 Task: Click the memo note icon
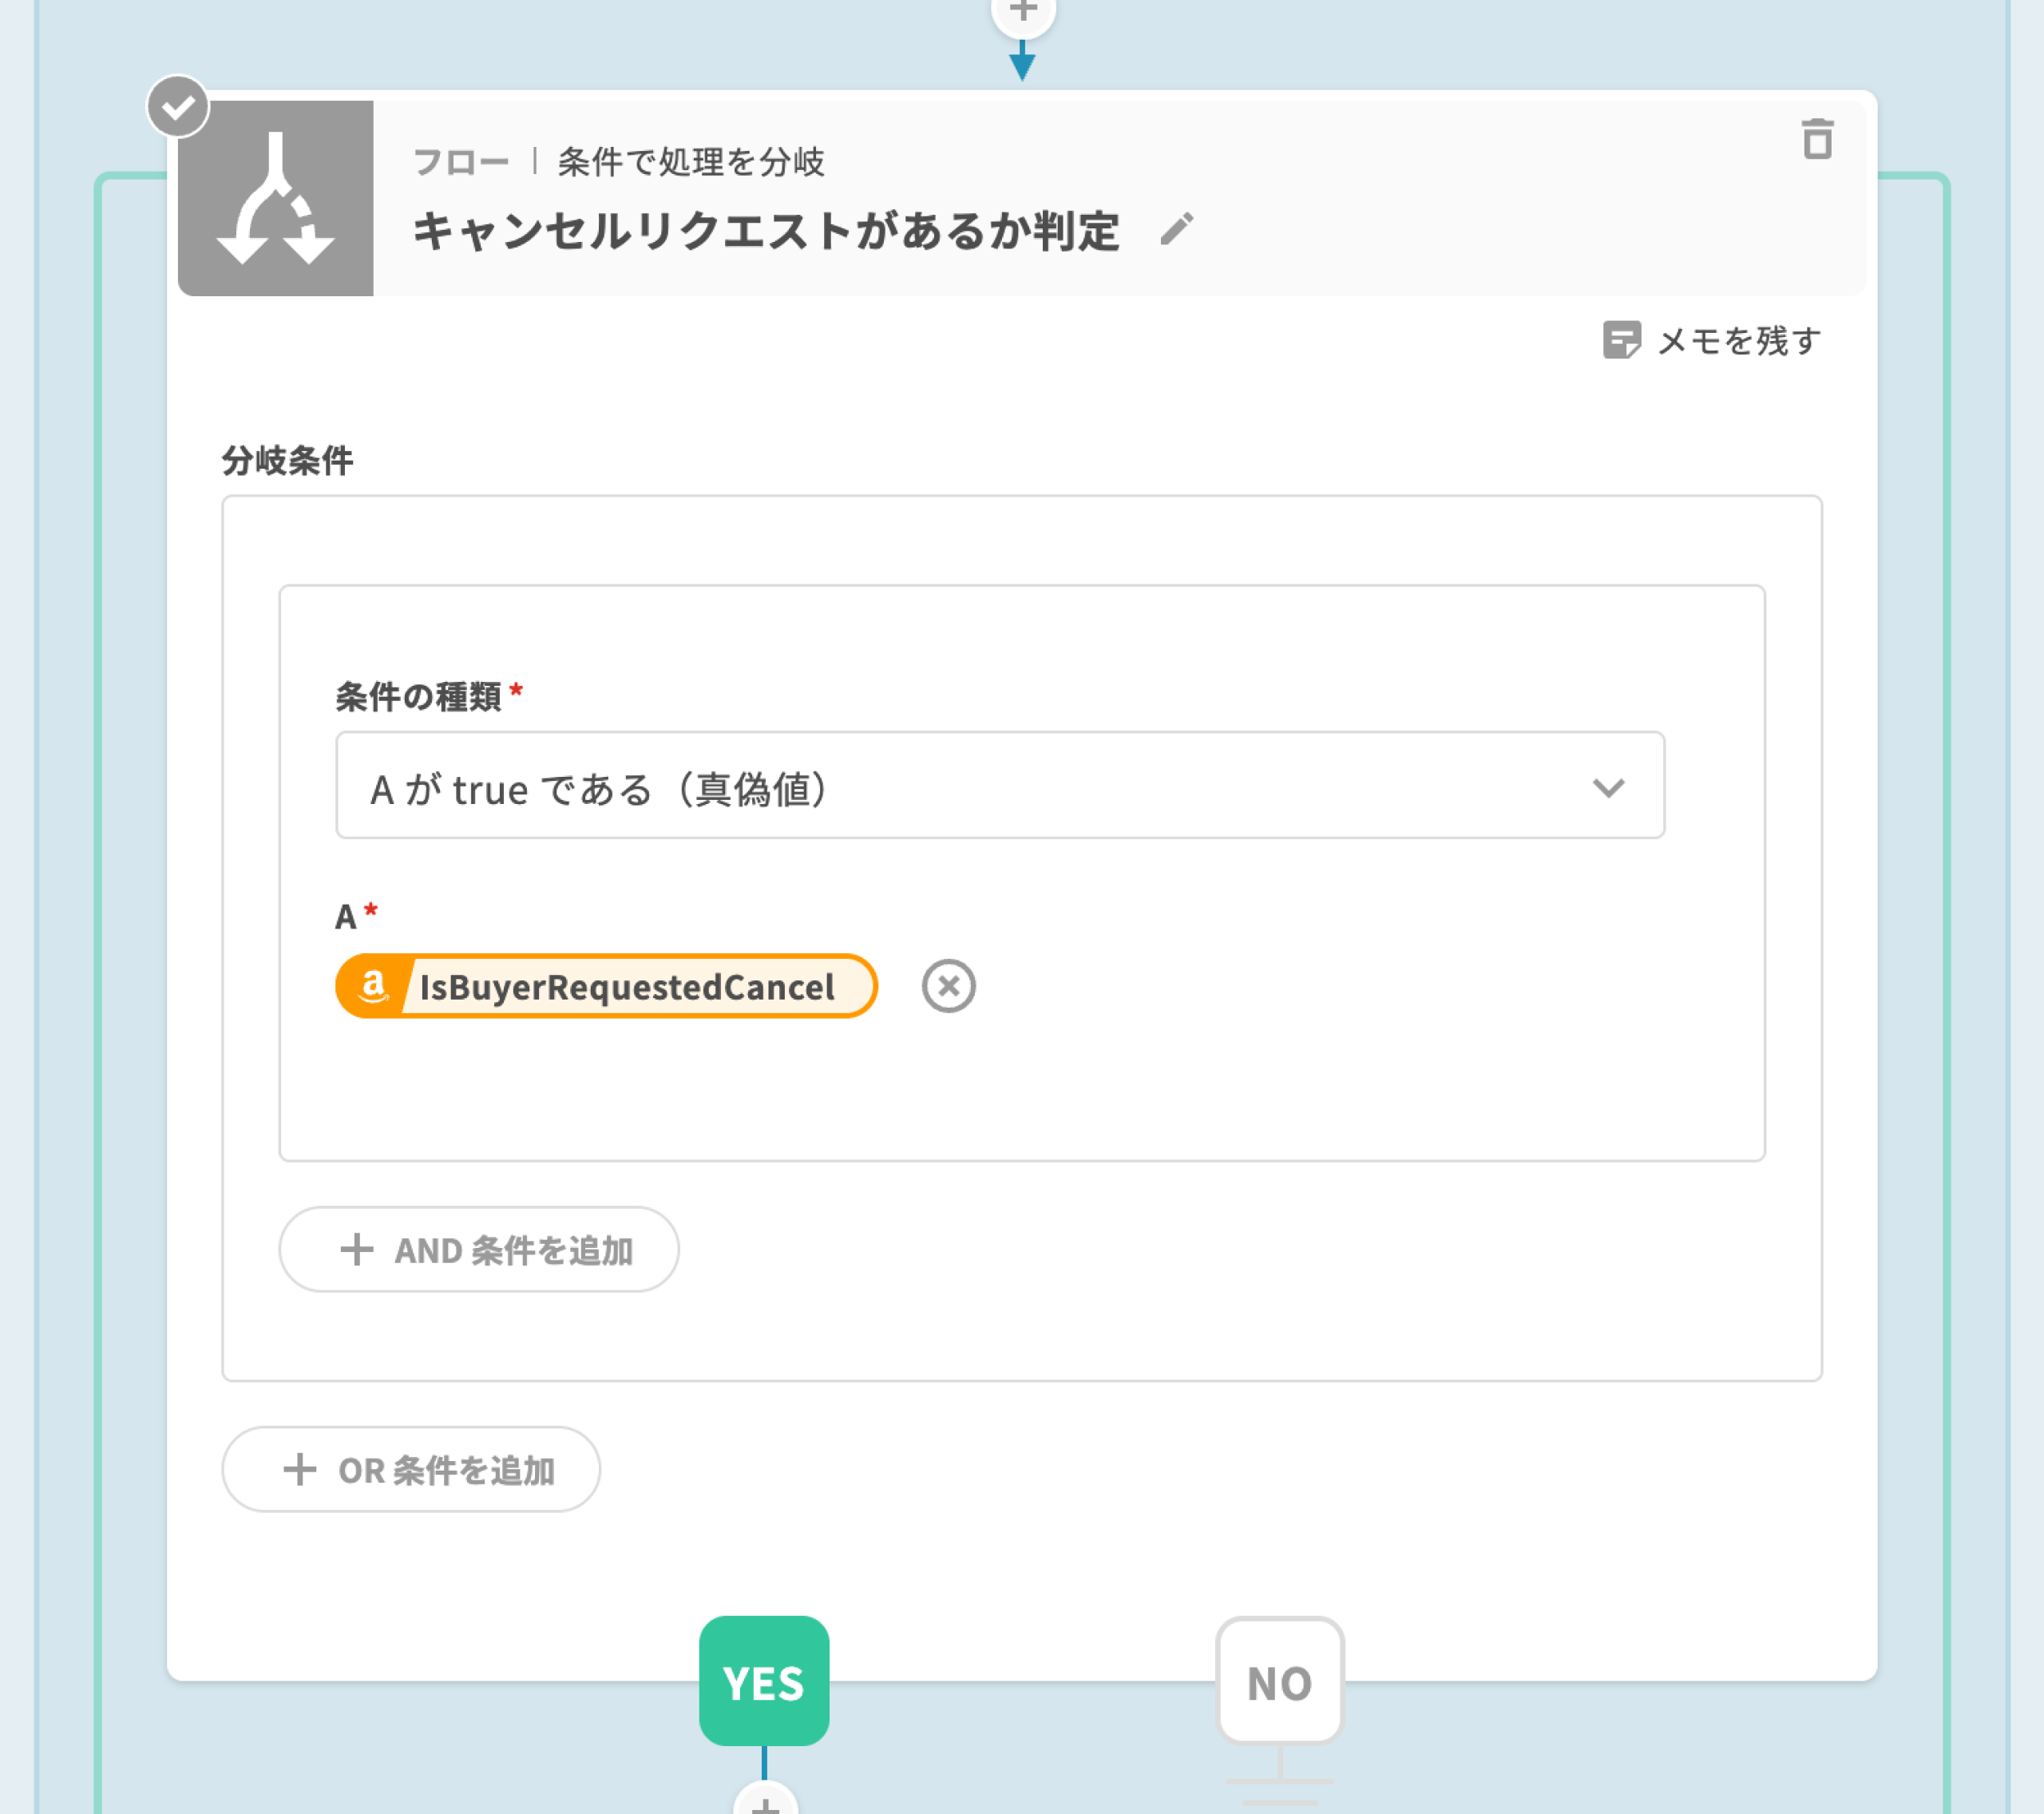point(1621,340)
